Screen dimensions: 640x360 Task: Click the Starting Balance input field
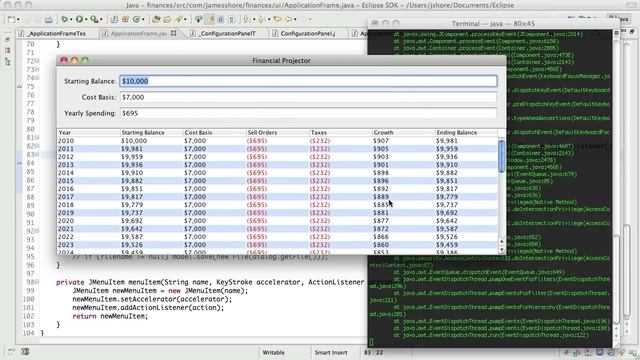pyautogui.click(x=308, y=81)
